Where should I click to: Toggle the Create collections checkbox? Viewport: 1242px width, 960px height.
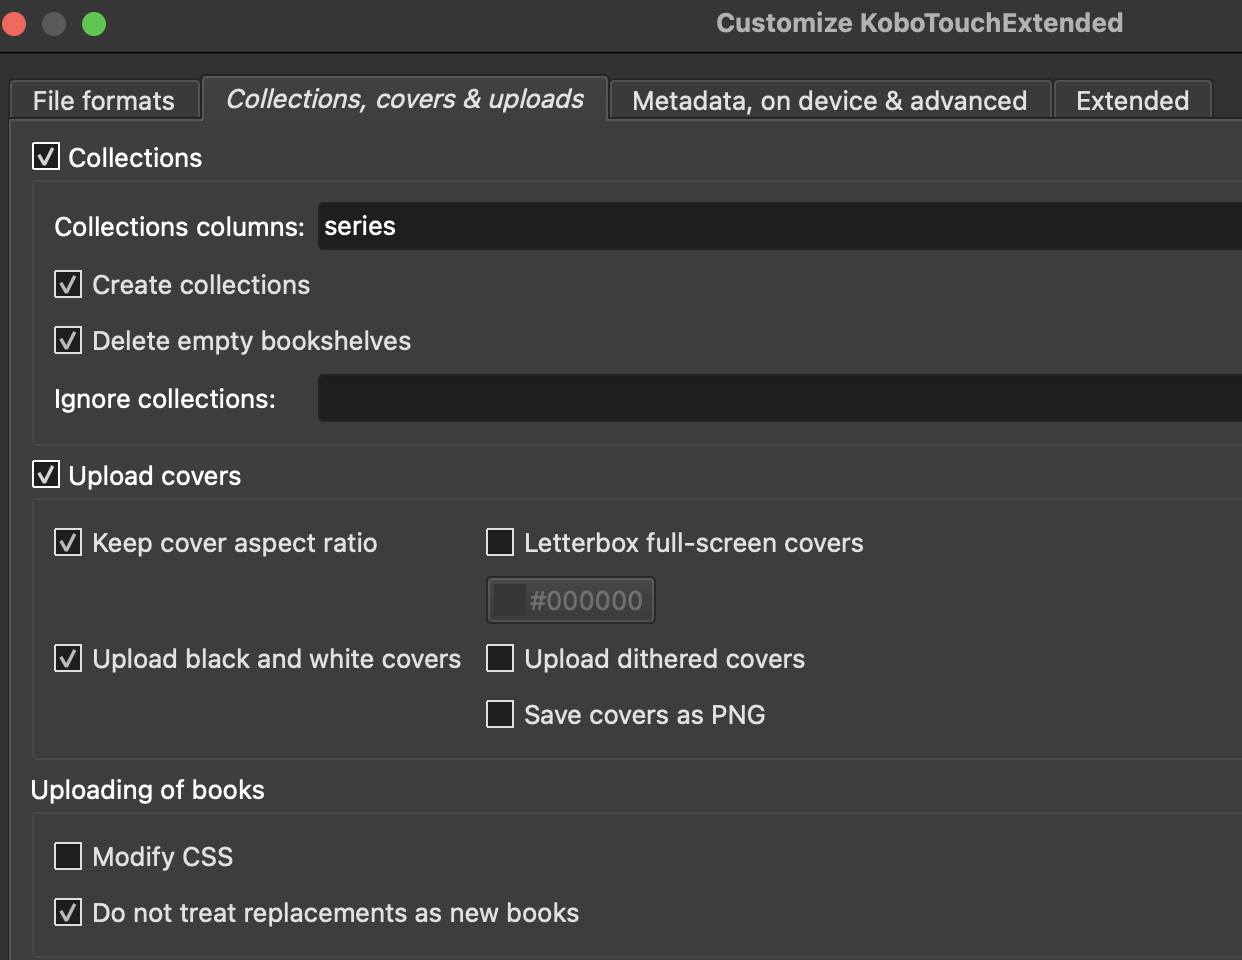click(x=68, y=285)
